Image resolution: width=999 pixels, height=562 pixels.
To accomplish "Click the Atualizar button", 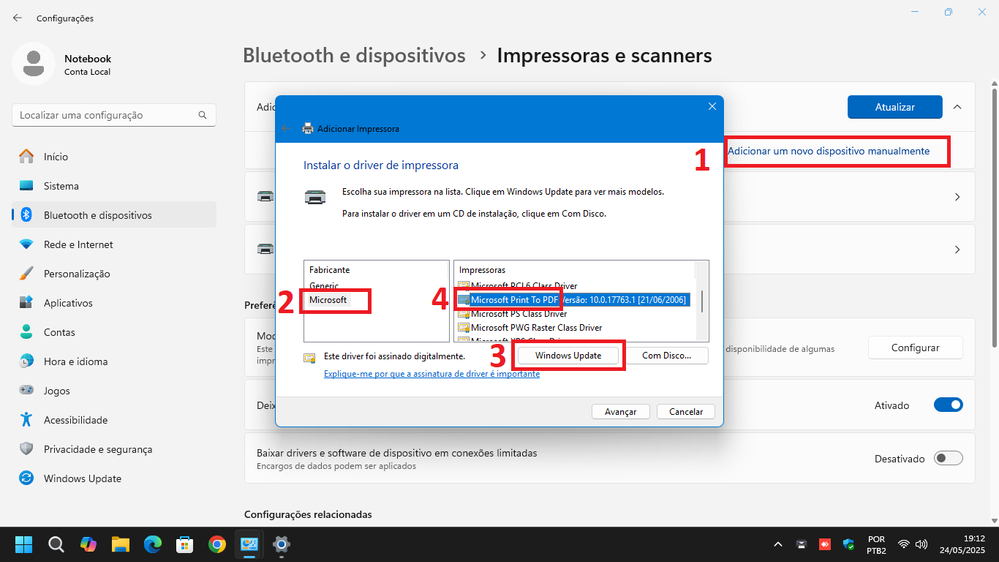I will tap(895, 107).
